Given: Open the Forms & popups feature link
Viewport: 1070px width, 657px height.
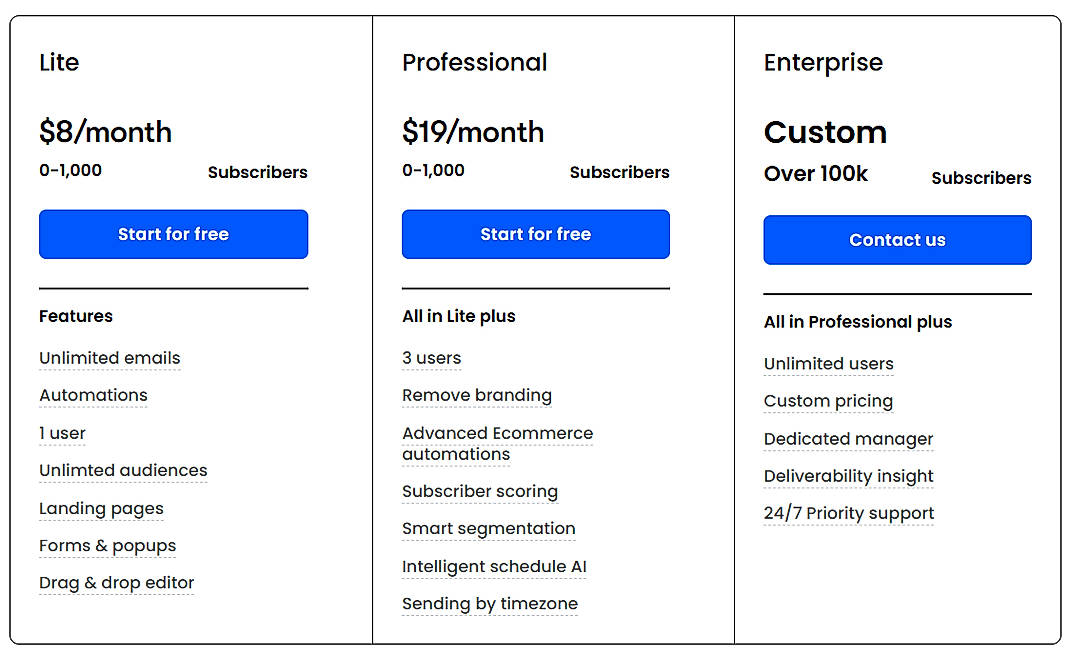Looking at the screenshot, I should (107, 546).
